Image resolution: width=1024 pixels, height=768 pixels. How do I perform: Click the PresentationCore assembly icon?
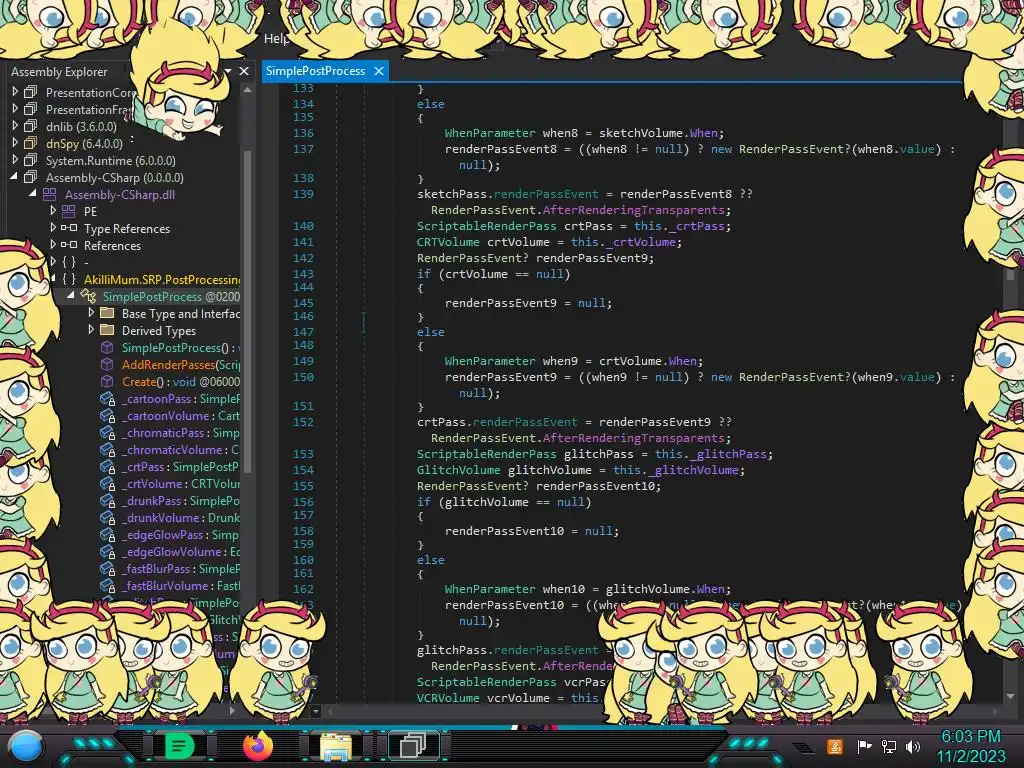click(31, 92)
